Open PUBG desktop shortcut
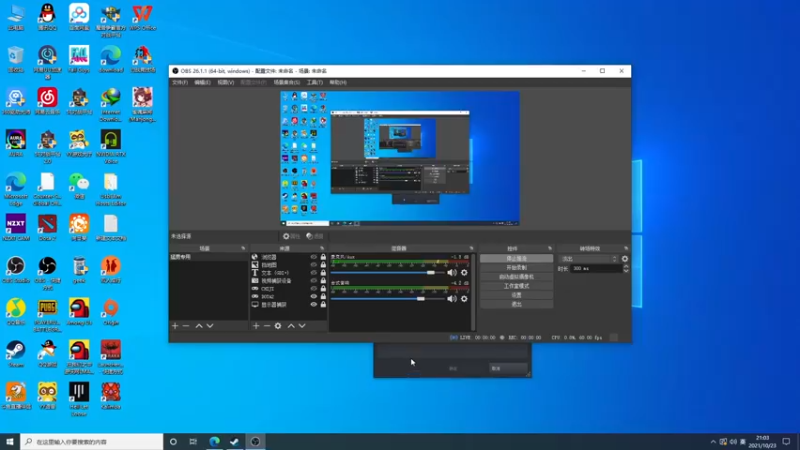The image size is (800, 450). (x=47, y=316)
